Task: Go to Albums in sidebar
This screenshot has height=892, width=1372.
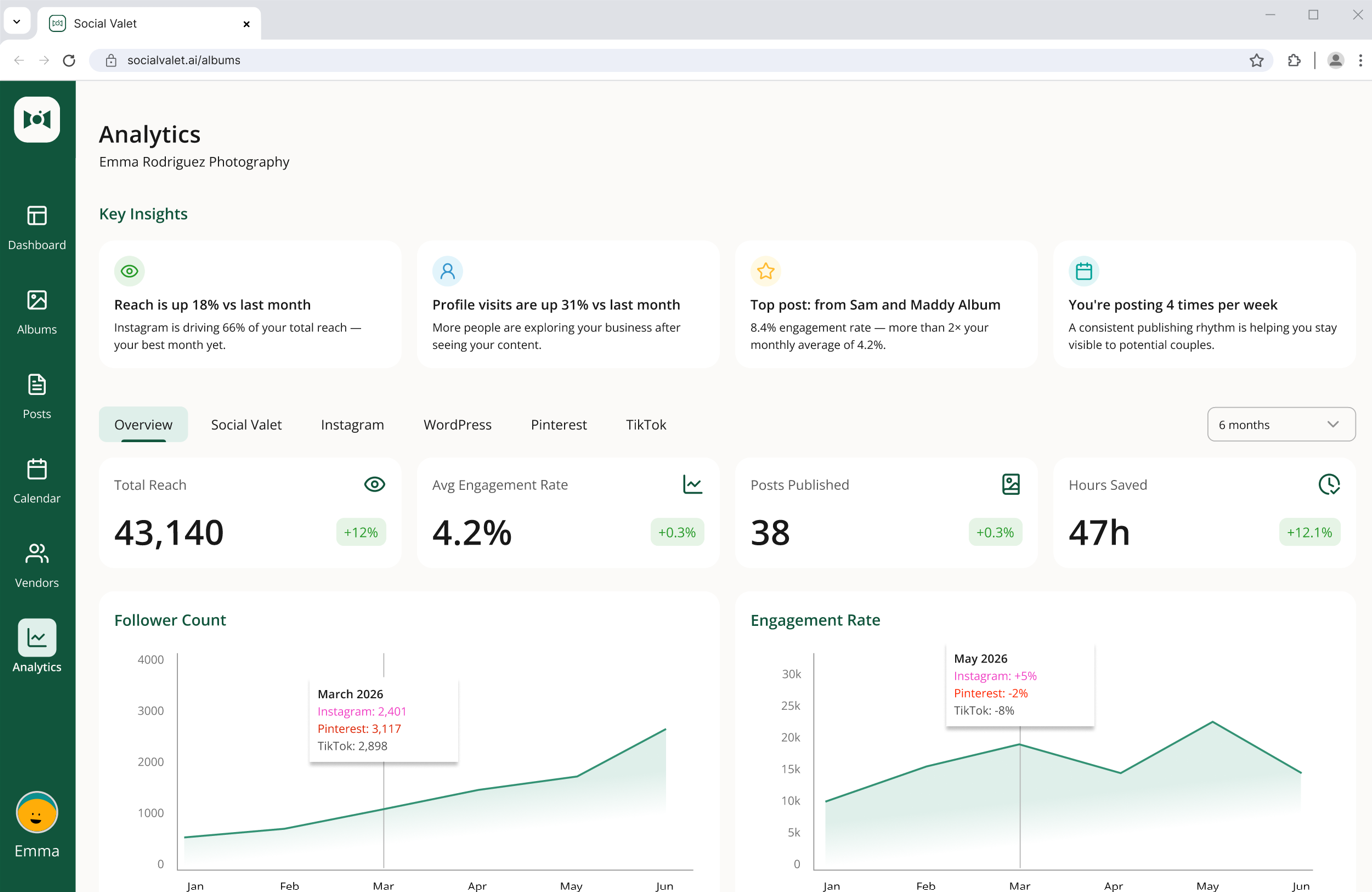Action: 37,312
